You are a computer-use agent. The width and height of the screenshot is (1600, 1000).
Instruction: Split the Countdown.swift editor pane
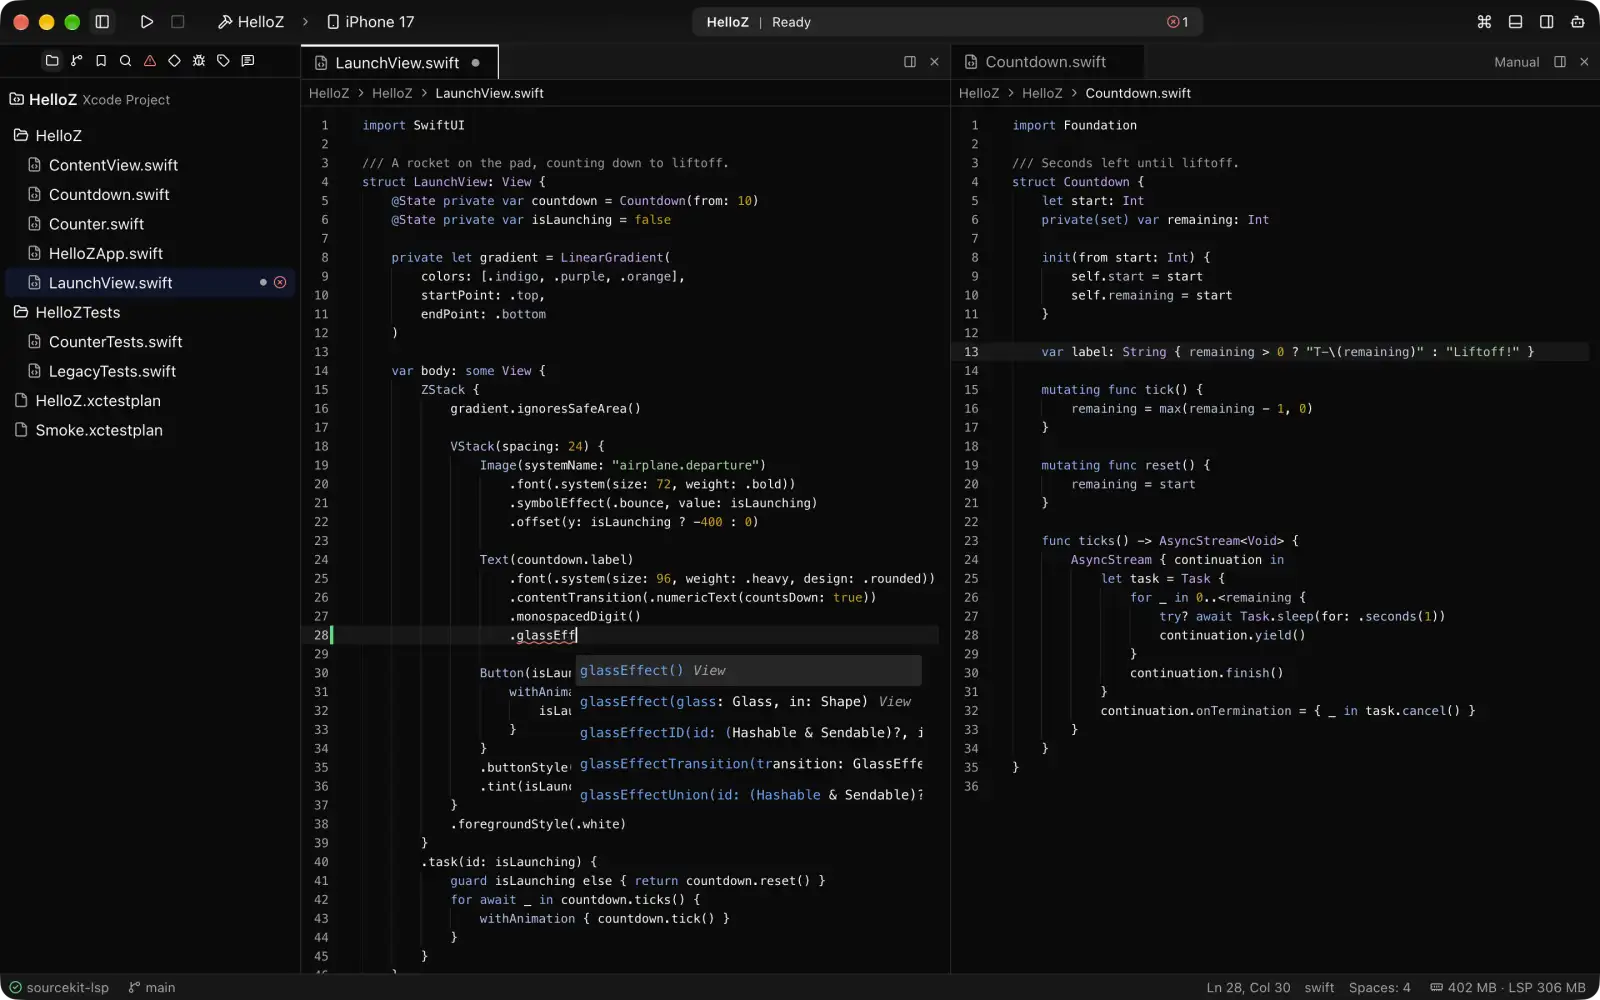click(1560, 62)
